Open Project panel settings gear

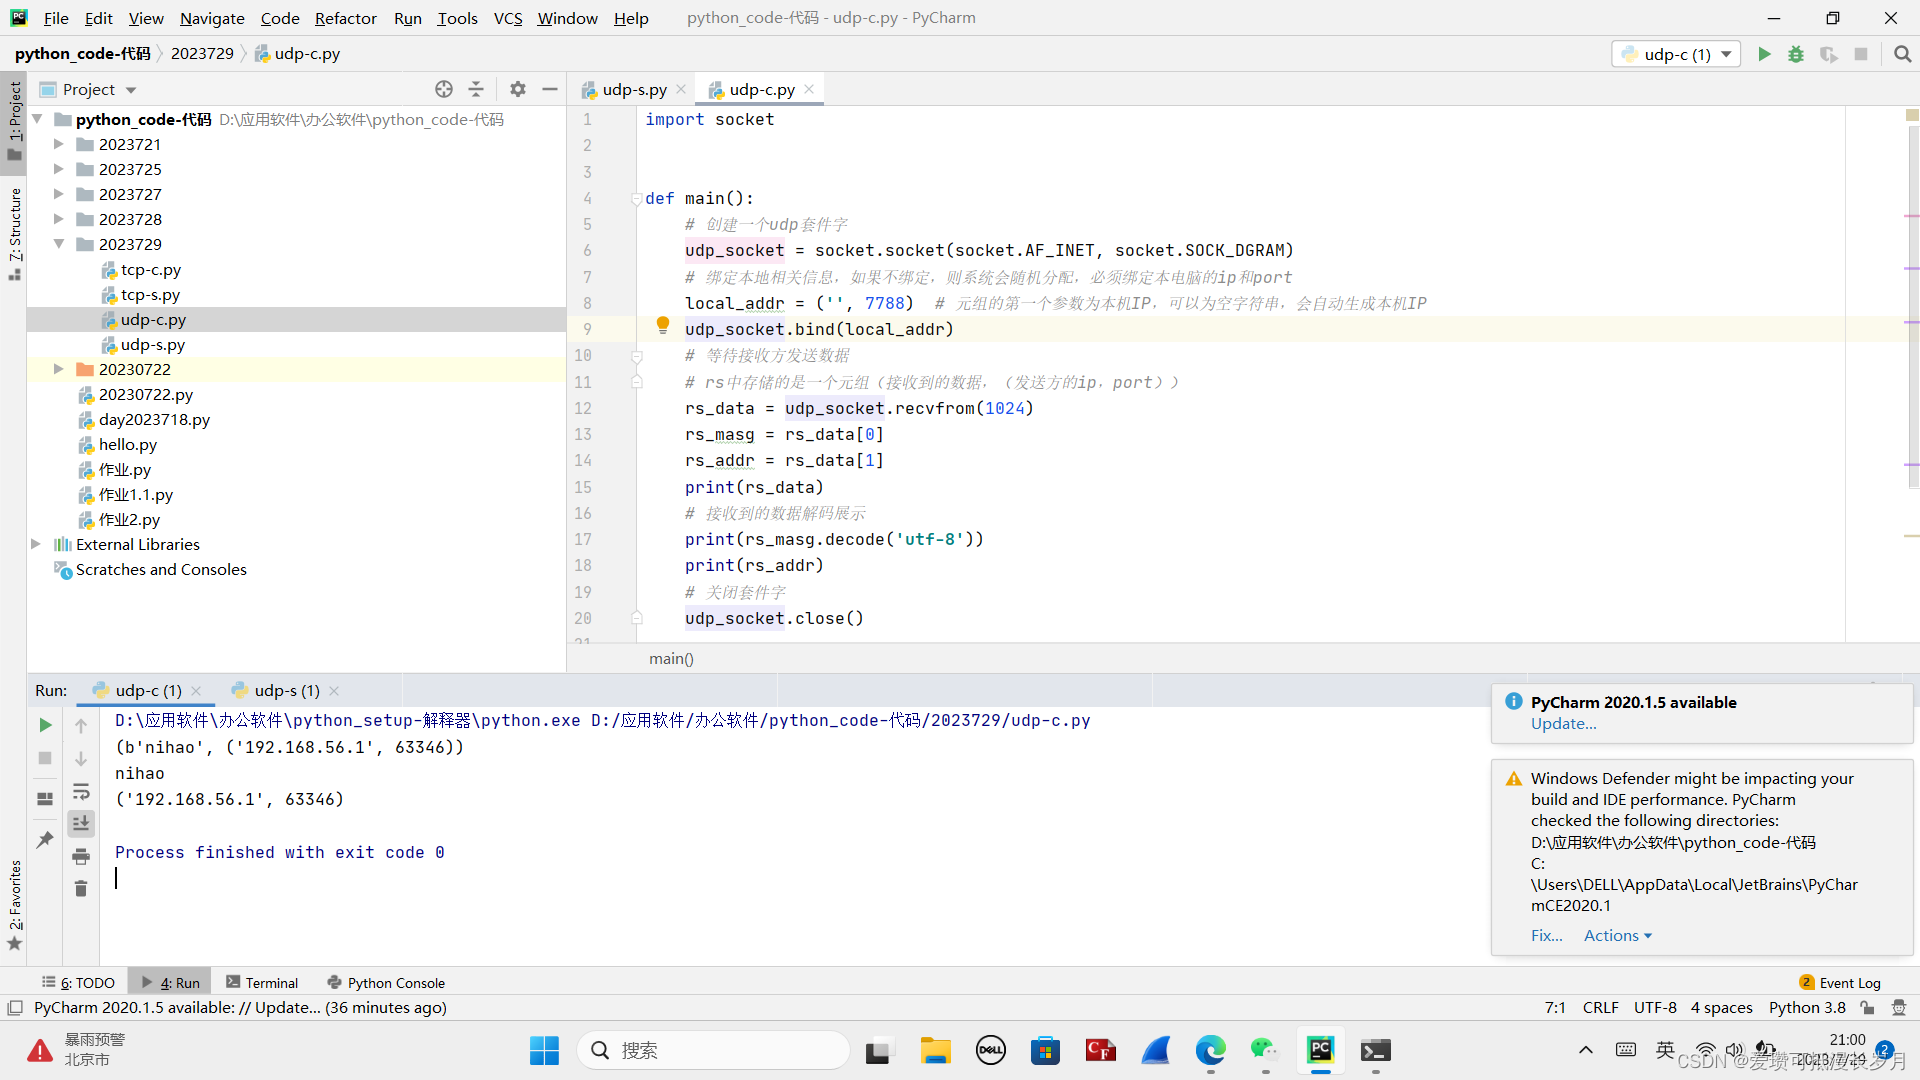coord(517,89)
